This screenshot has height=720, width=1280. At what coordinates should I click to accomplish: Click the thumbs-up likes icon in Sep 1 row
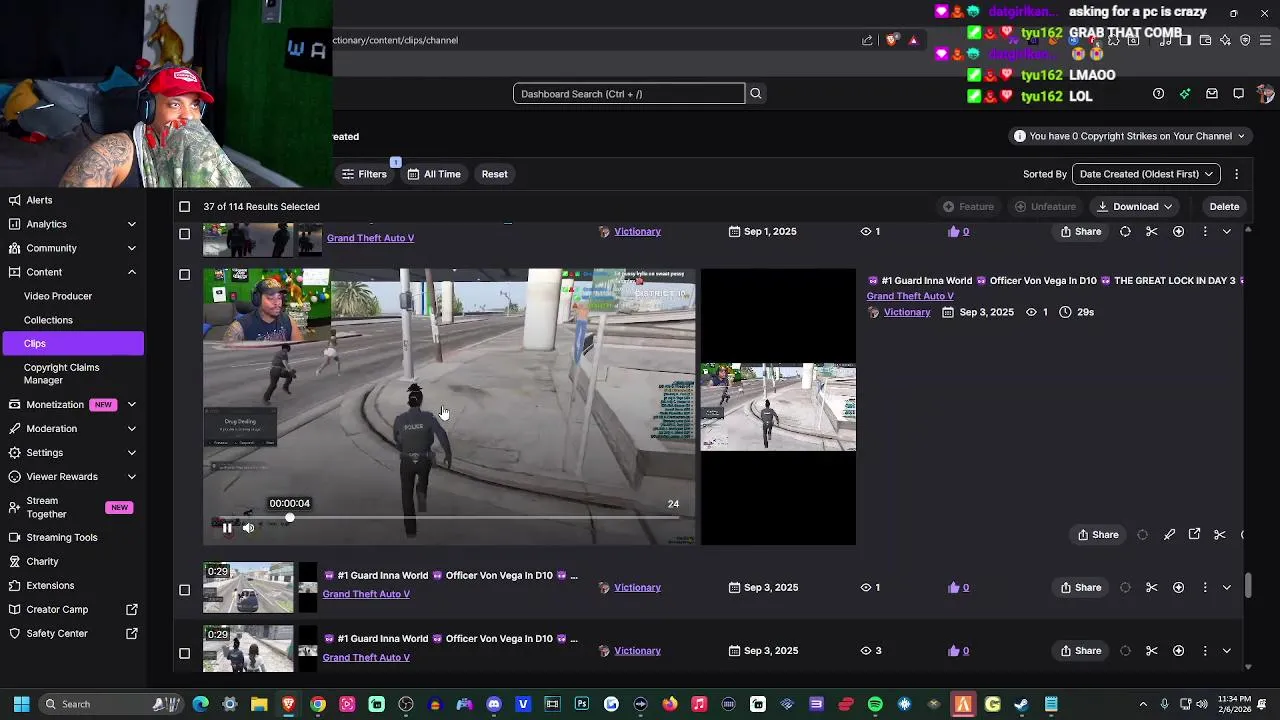[x=954, y=232]
